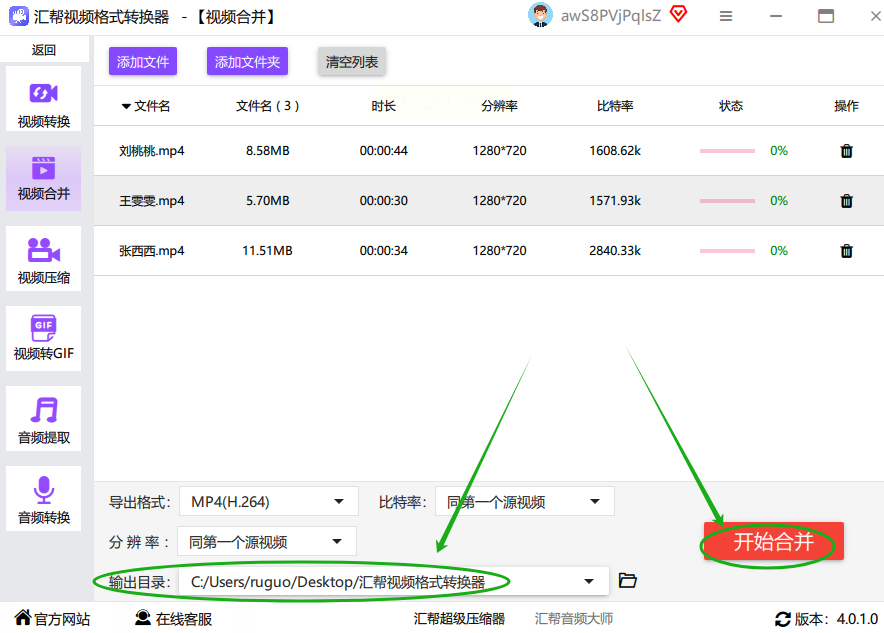Click the user avatar icon

(x=540, y=15)
